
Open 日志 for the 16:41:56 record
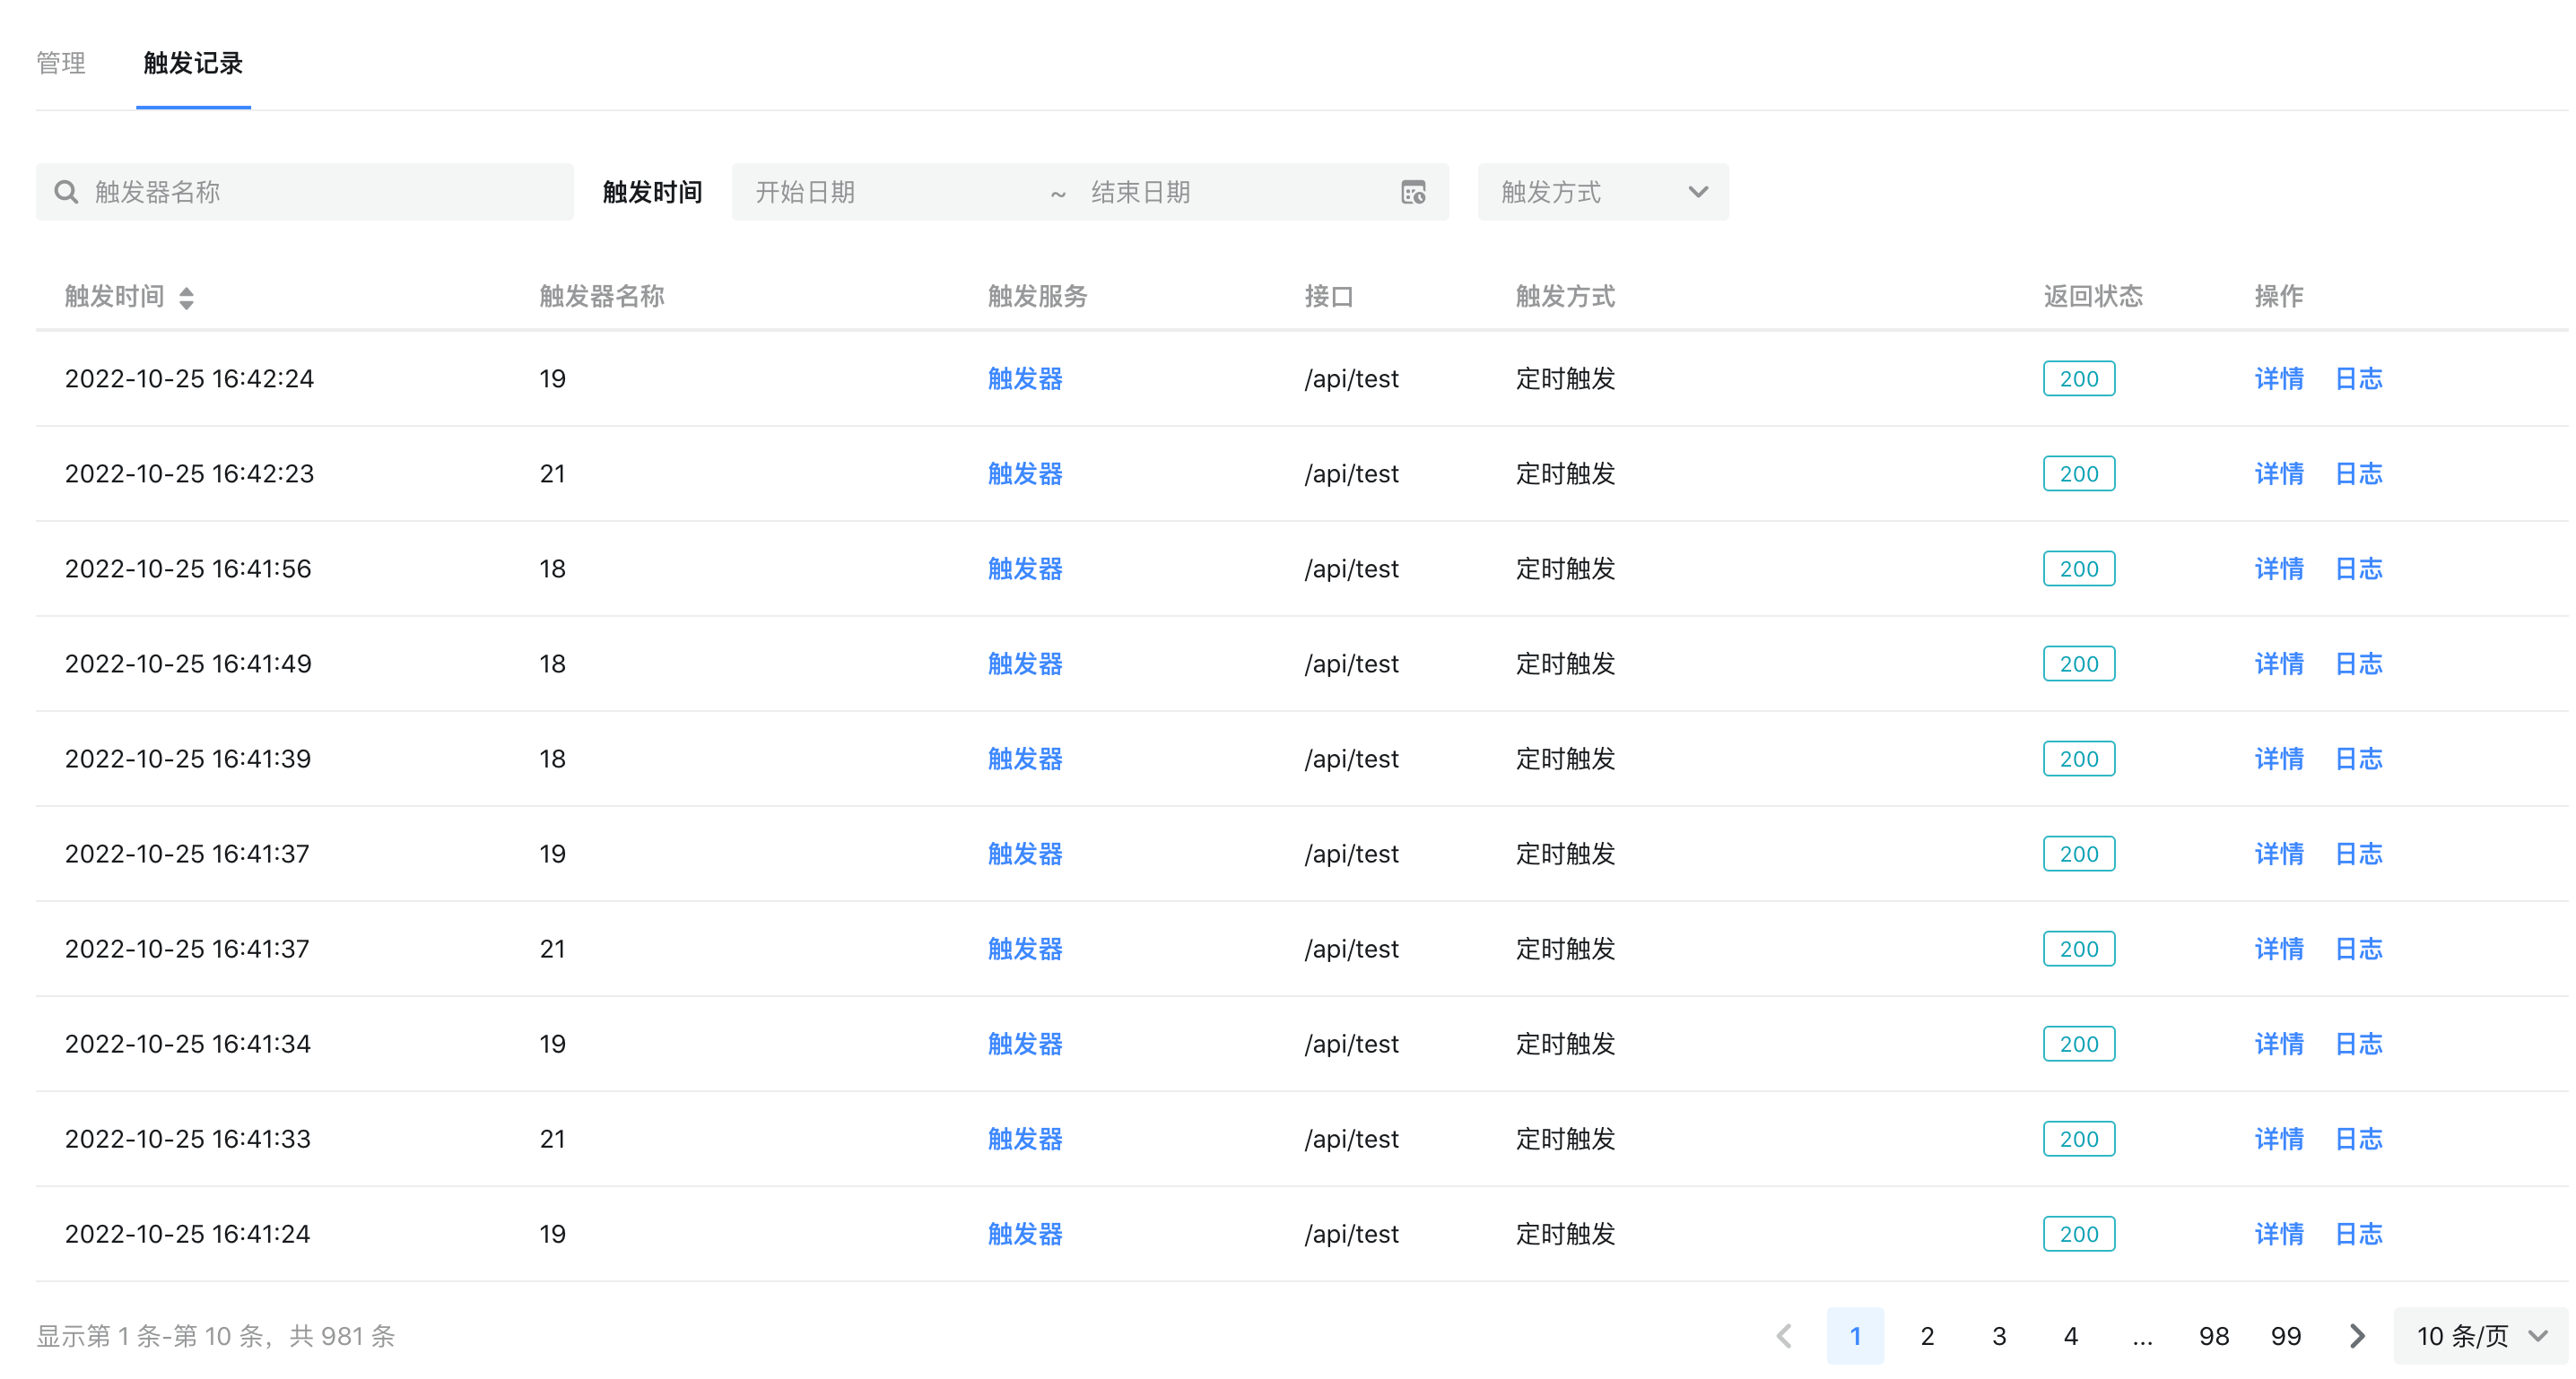tap(2359, 569)
